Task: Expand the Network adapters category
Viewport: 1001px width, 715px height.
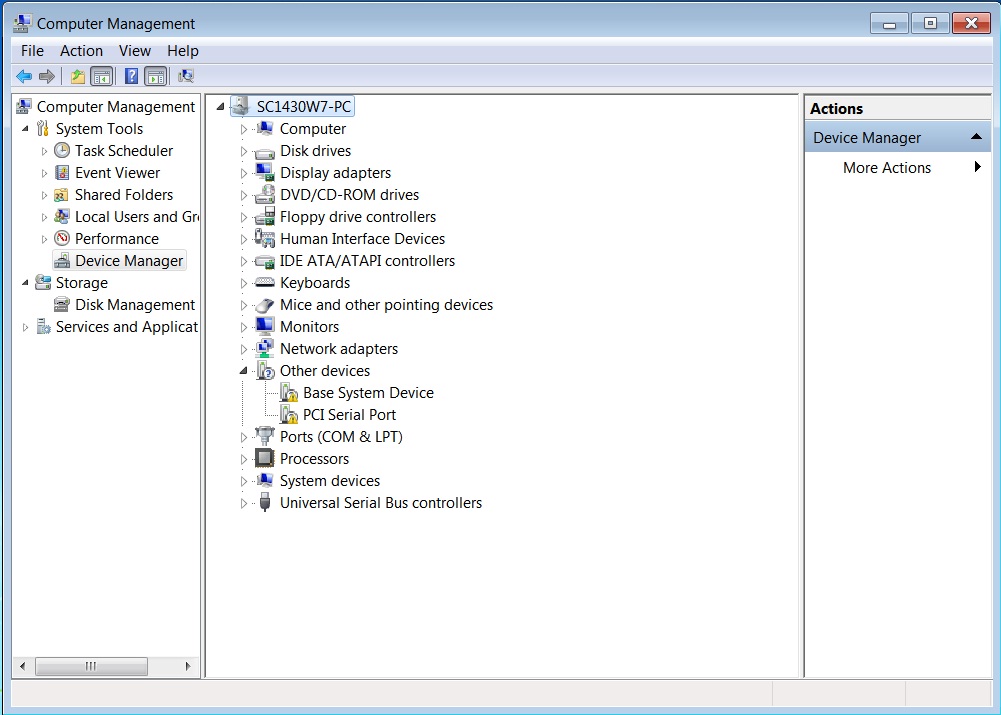Action: pyautogui.click(x=244, y=348)
